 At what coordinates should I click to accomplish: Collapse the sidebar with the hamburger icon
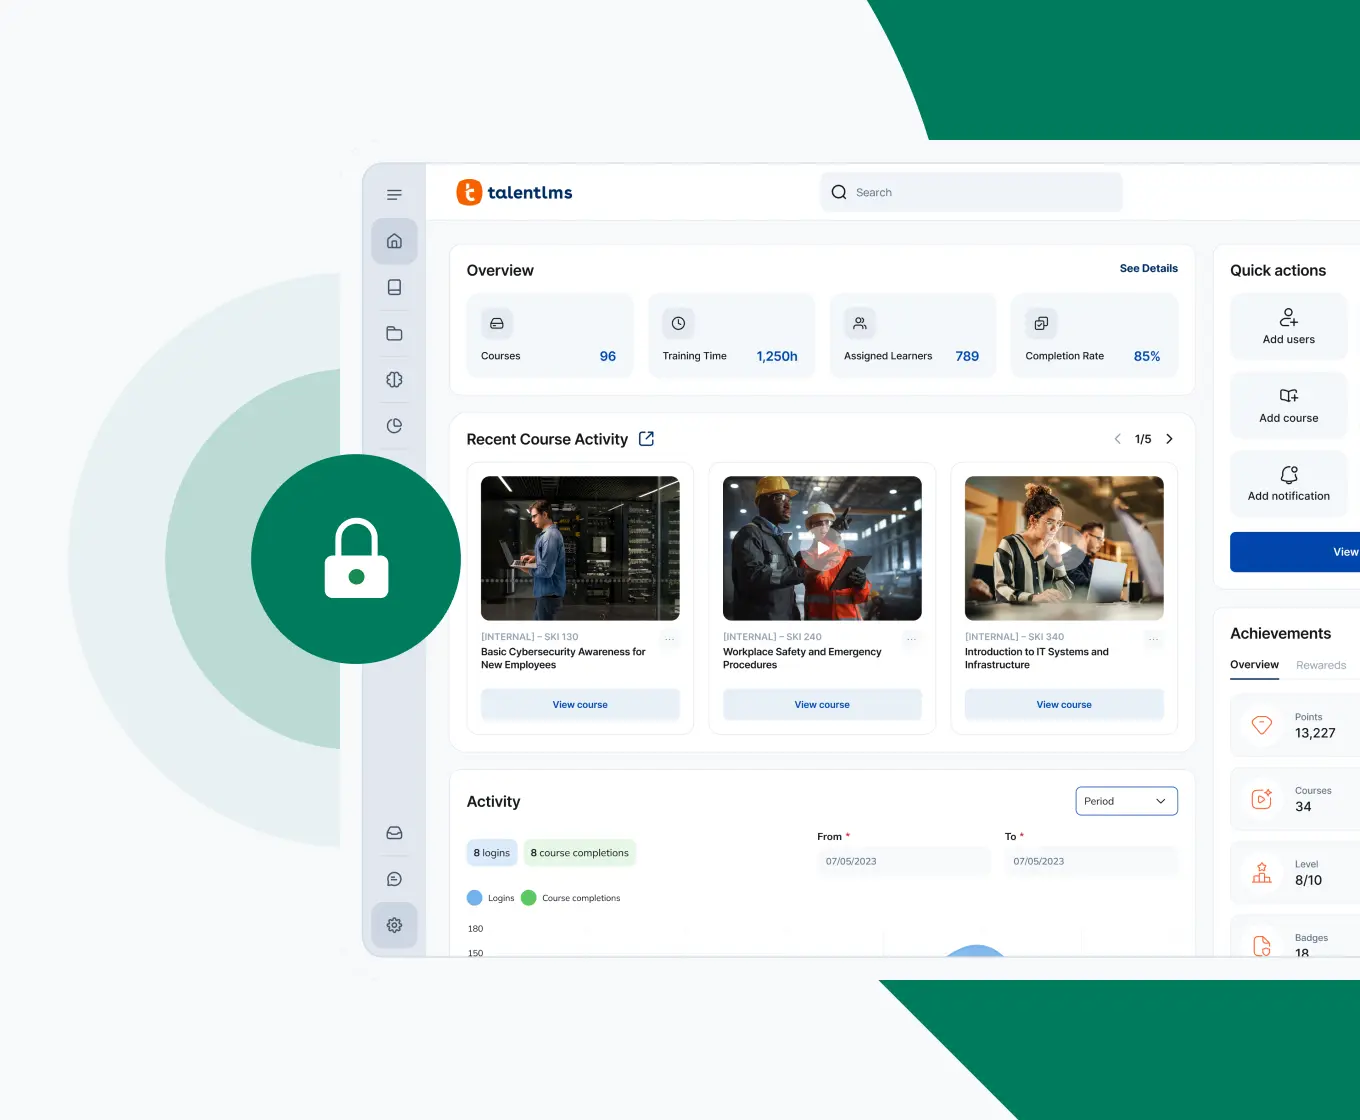click(x=394, y=194)
